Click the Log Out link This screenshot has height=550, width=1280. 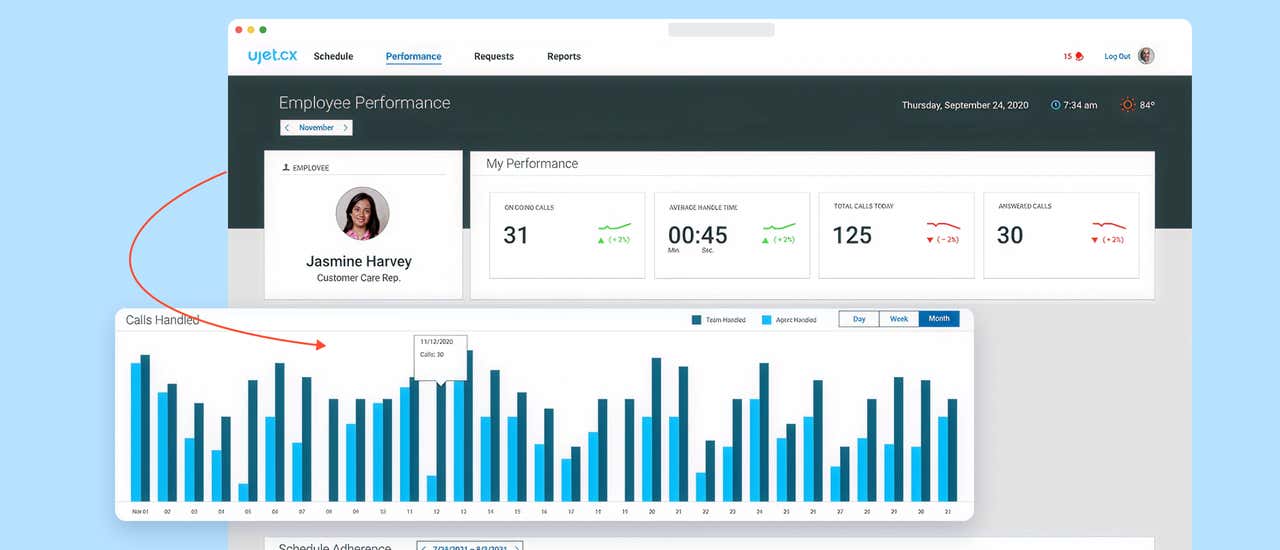tap(1117, 57)
